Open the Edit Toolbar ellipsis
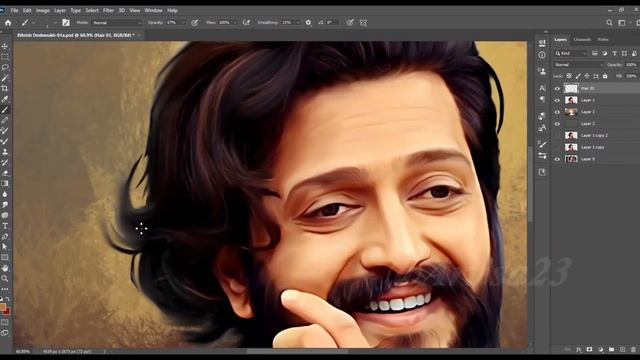 (5, 289)
